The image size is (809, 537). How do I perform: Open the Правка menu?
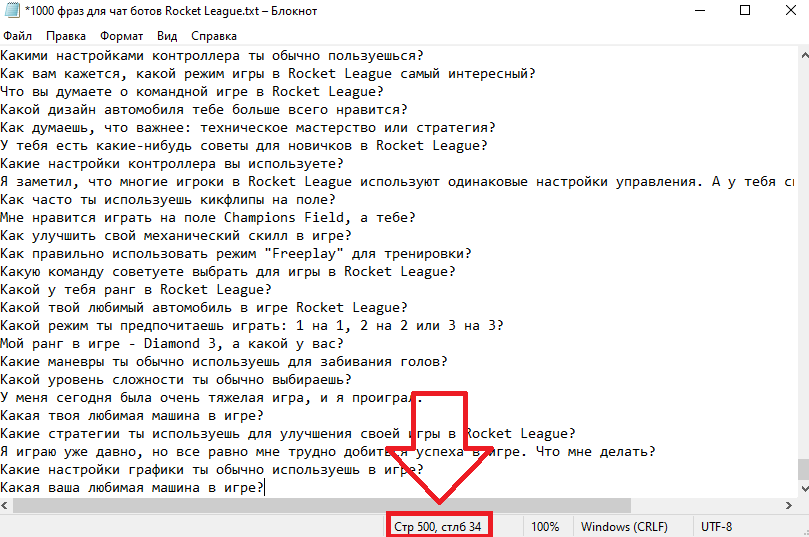(x=66, y=36)
